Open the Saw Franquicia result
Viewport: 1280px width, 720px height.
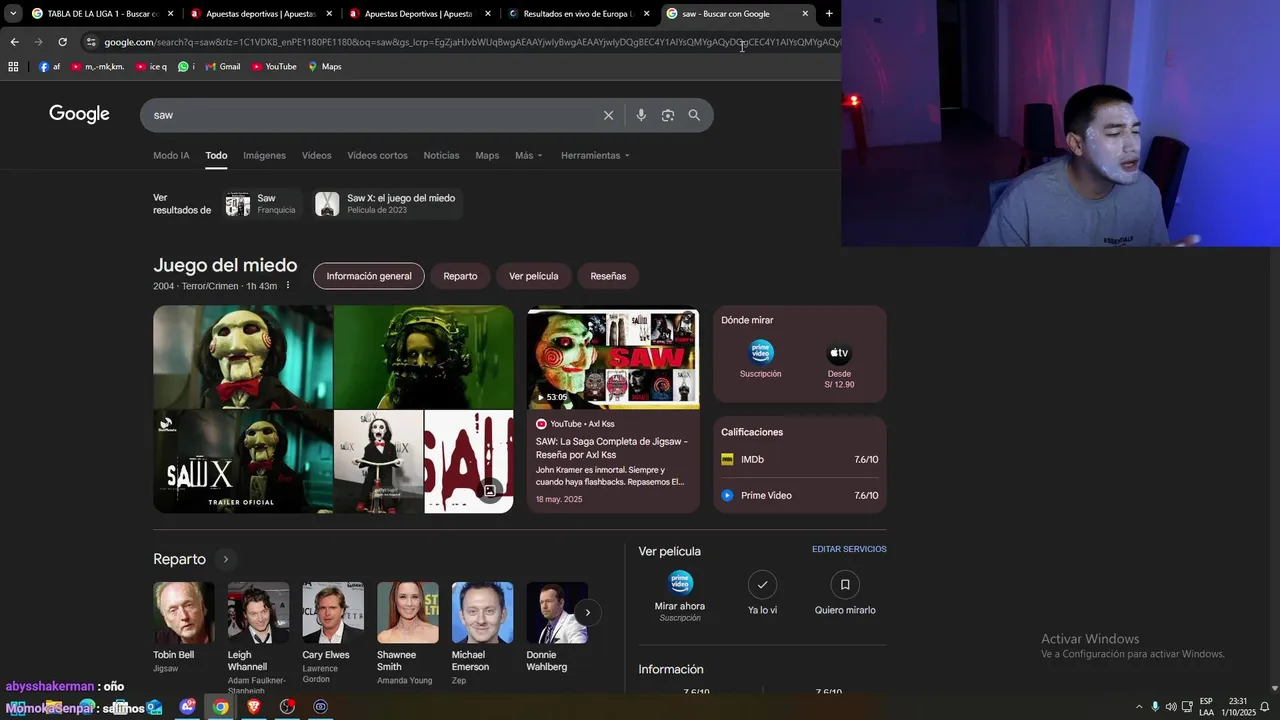(261, 204)
